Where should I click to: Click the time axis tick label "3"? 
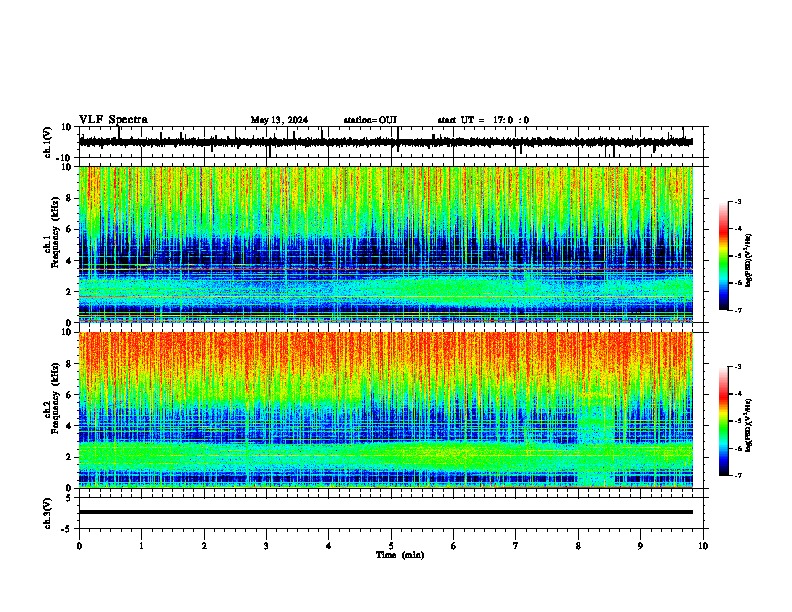[266, 546]
